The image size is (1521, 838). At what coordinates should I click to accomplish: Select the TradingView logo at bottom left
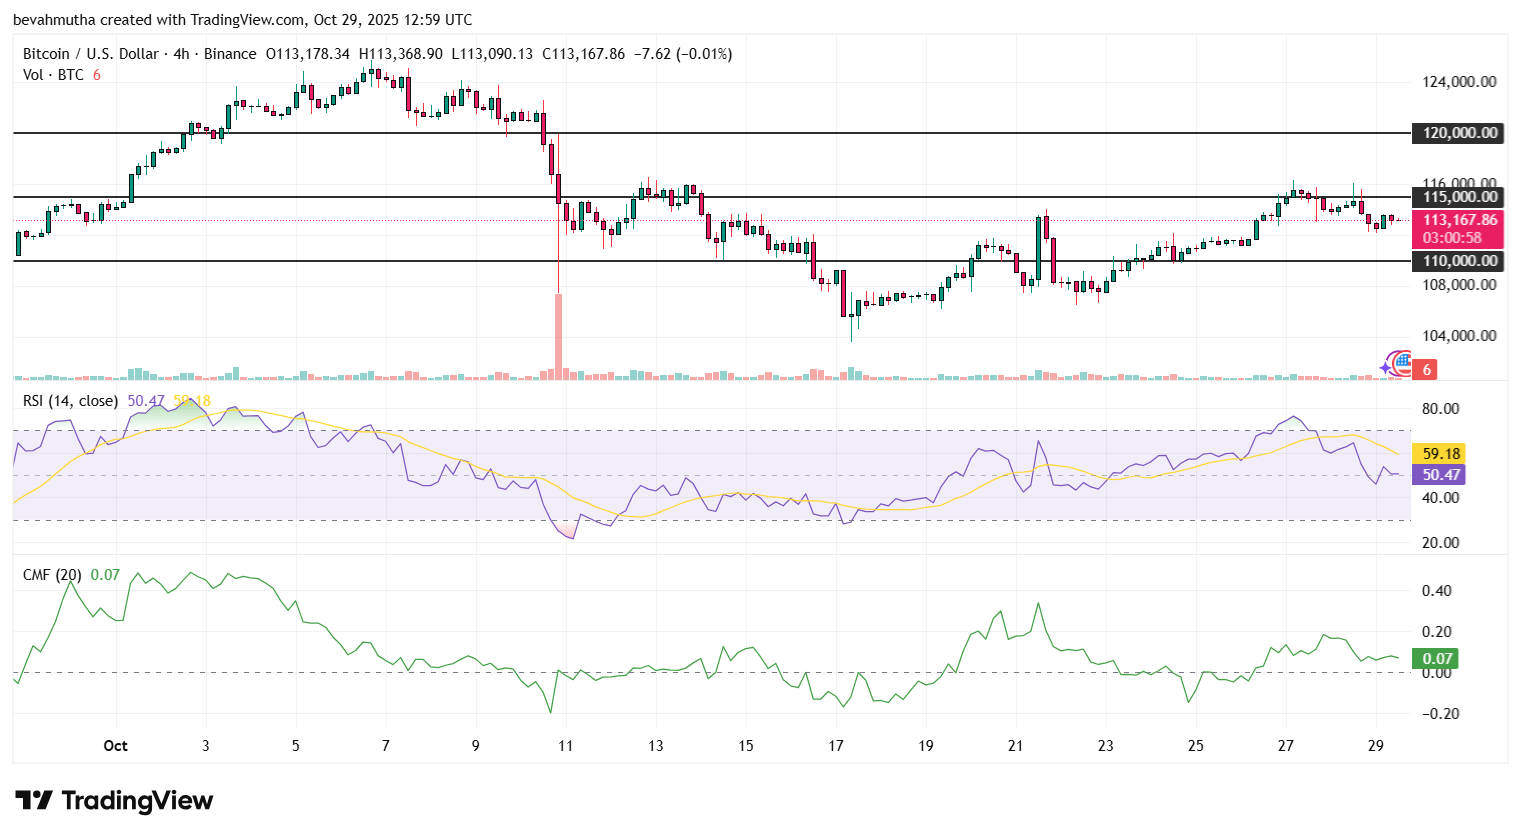click(110, 800)
